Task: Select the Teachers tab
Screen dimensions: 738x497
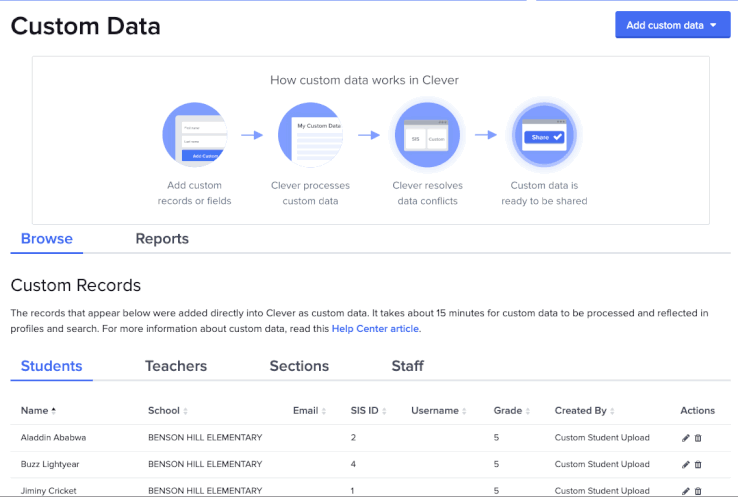Action: pos(176,366)
